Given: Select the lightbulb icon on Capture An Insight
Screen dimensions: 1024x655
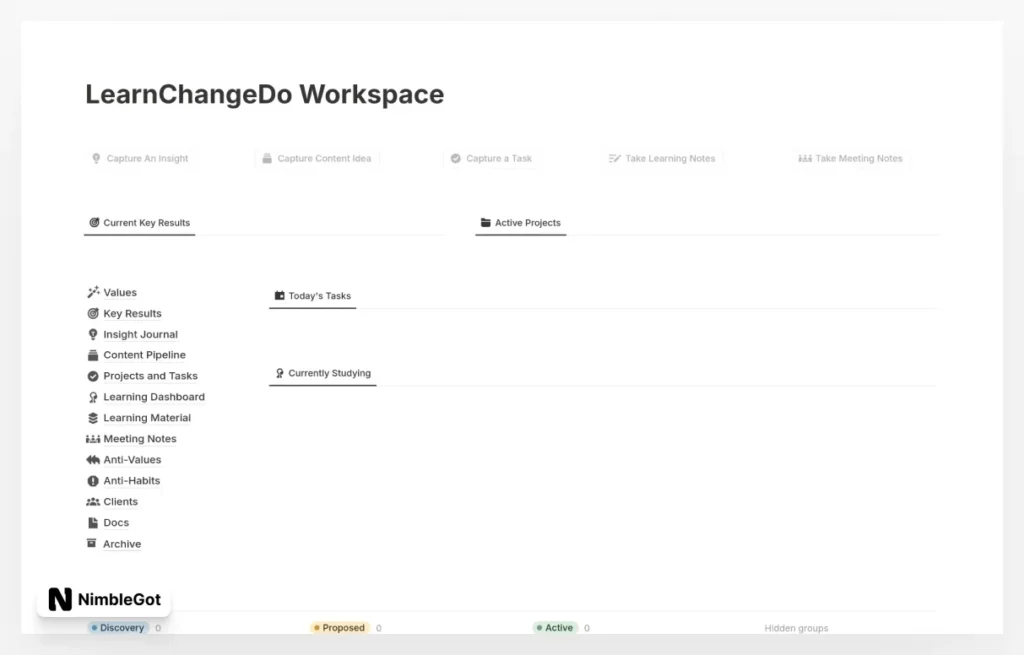Looking at the screenshot, I should tap(95, 158).
